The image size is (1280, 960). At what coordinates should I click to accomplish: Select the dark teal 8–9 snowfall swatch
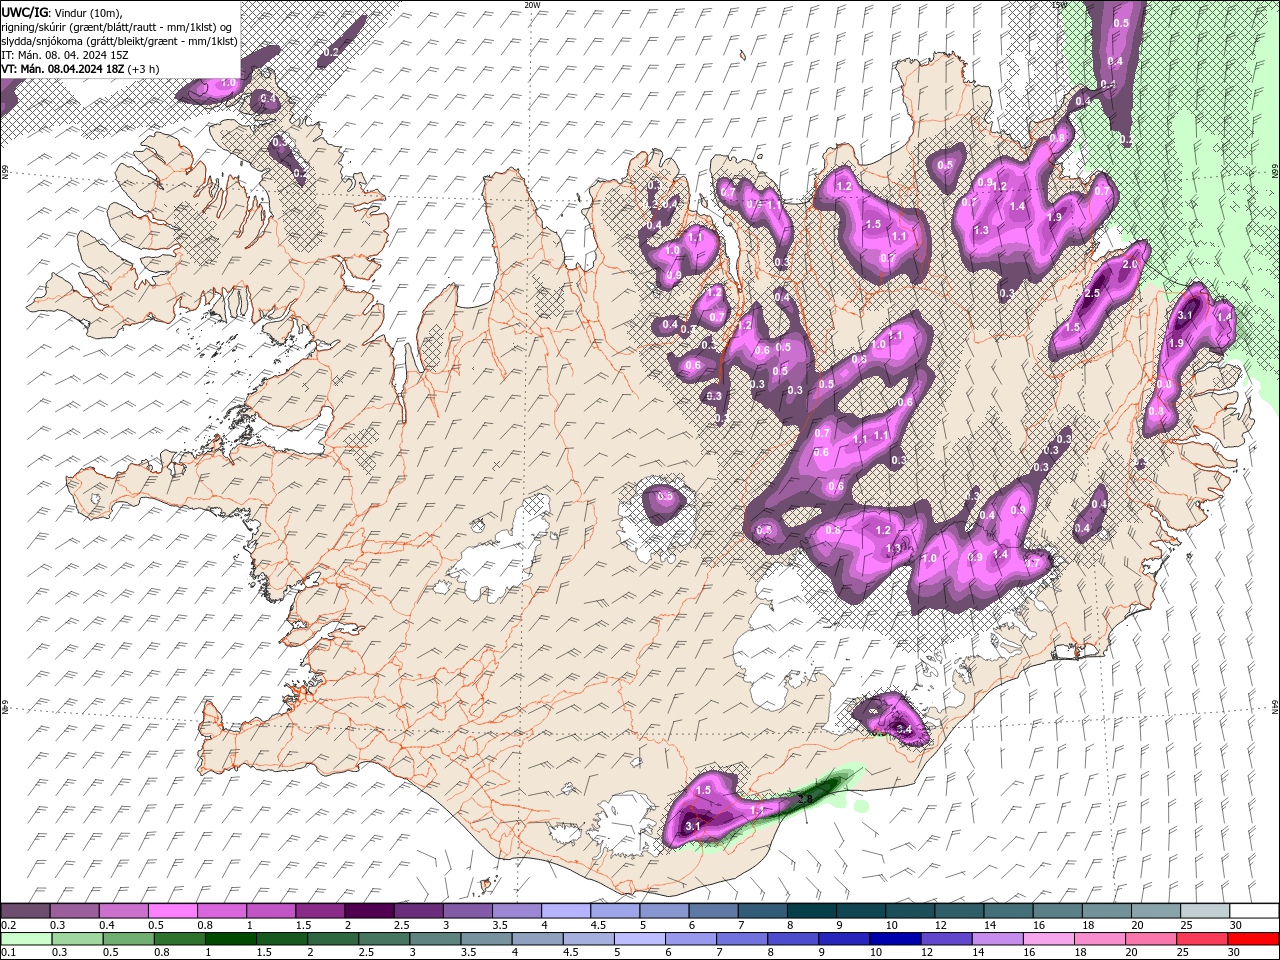[811, 911]
